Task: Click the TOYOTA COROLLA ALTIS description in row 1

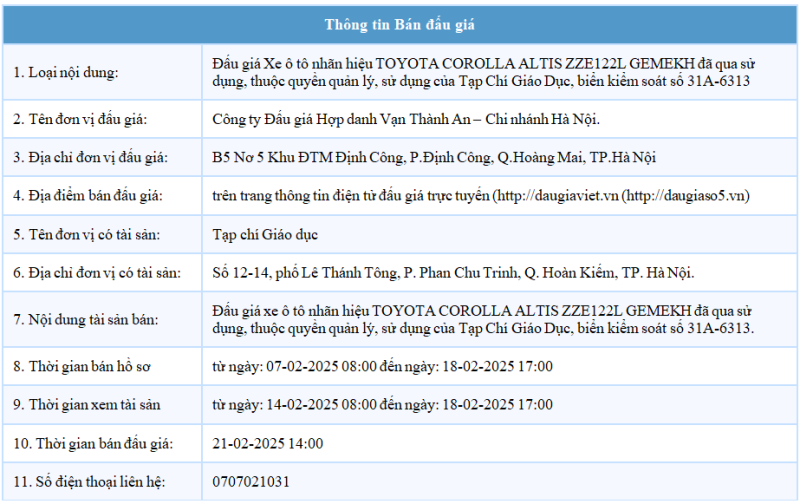Action: click(483, 72)
